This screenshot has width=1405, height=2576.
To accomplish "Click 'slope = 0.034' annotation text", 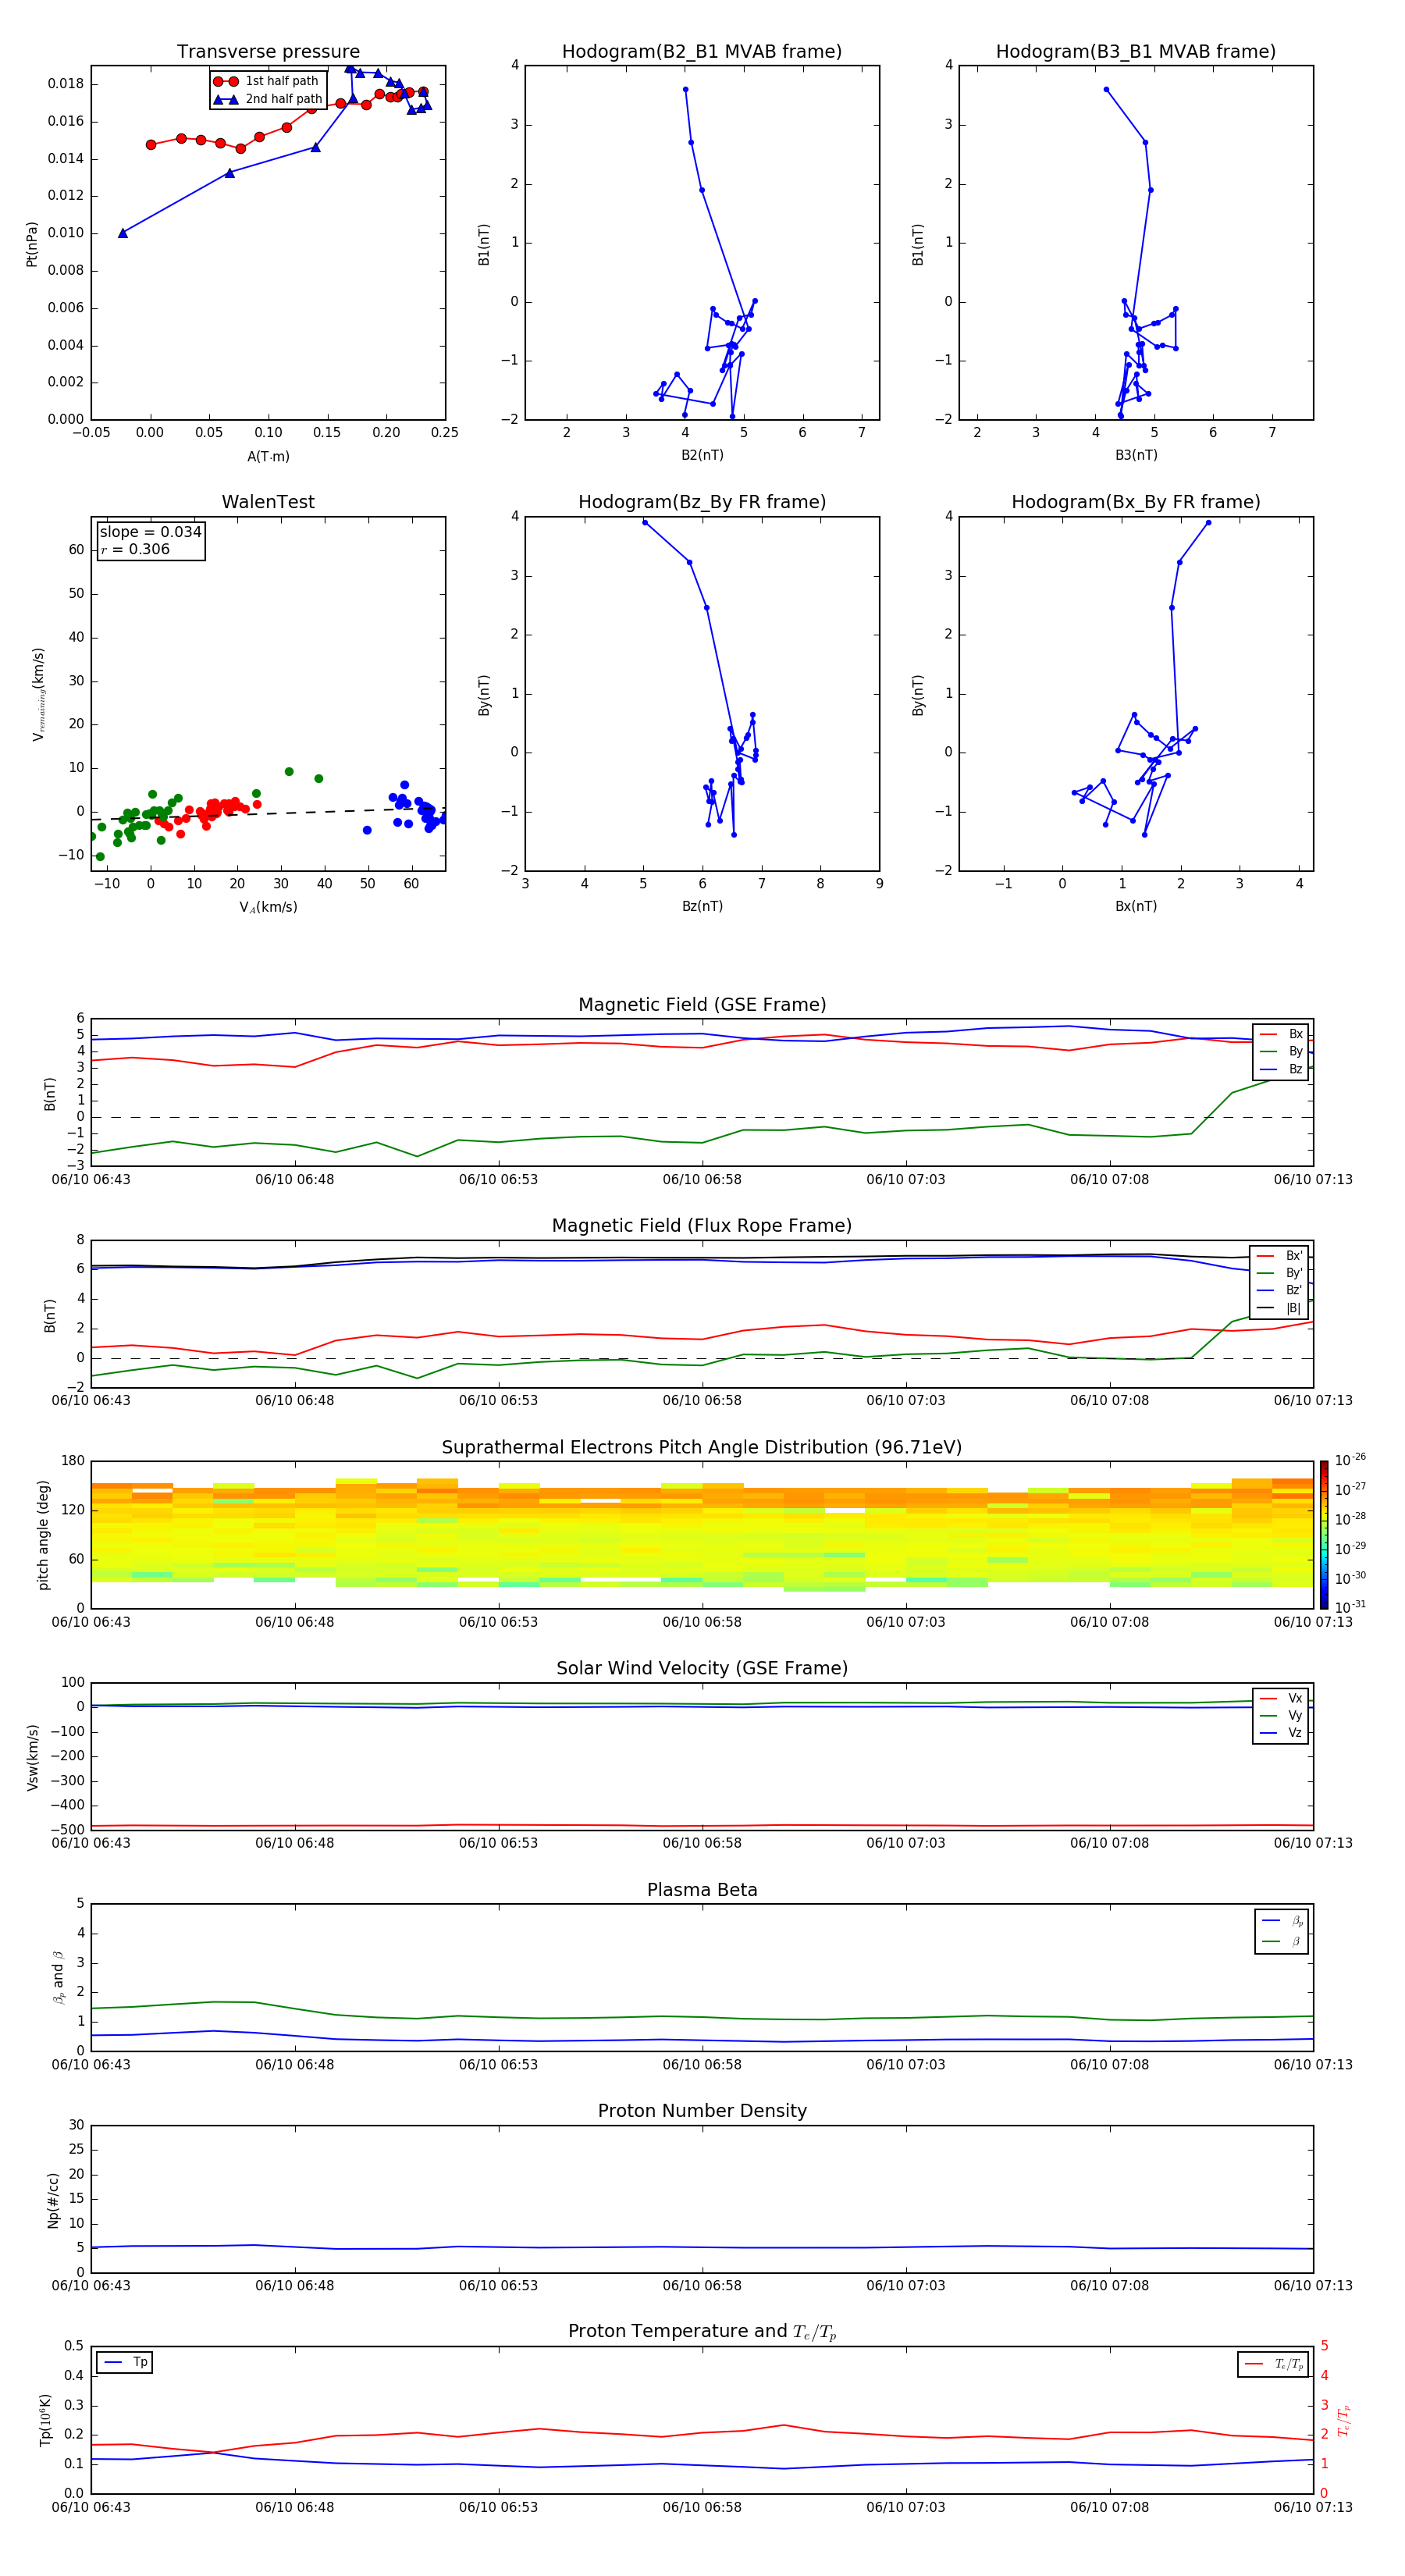I will tap(150, 532).
